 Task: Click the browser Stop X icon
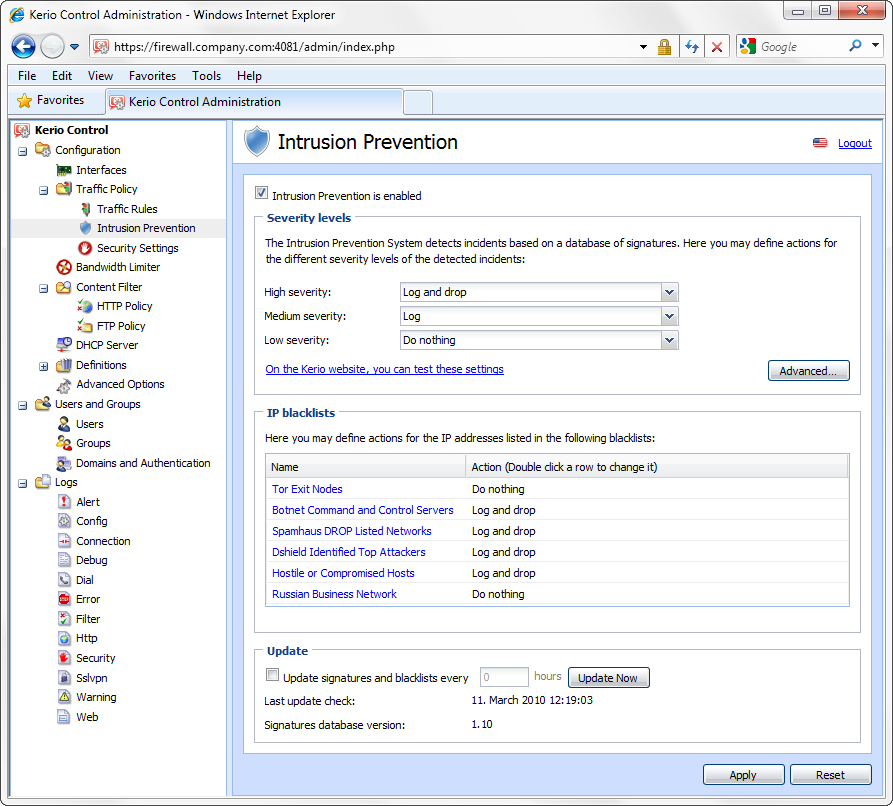(x=717, y=47)
